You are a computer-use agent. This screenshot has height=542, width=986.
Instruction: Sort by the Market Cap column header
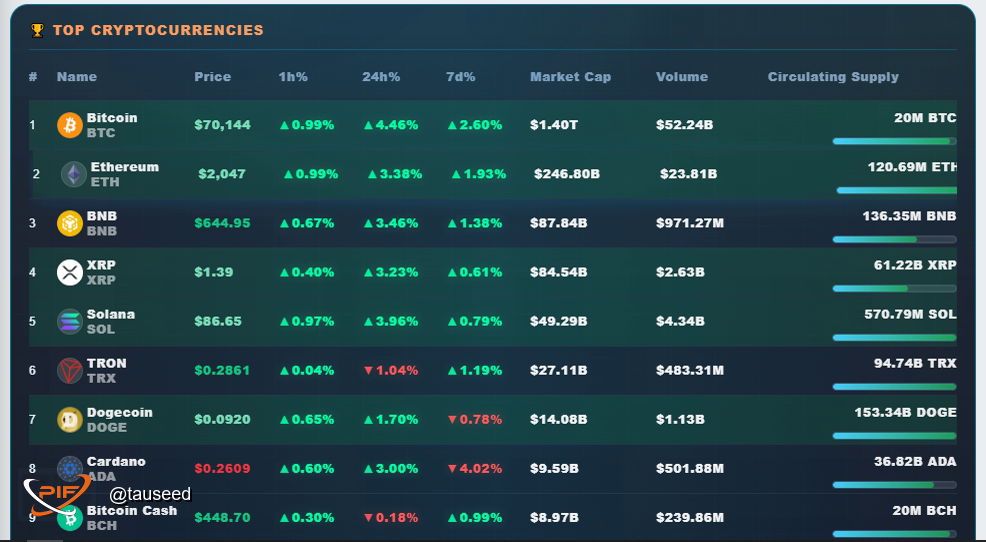(x=570, y=77)
